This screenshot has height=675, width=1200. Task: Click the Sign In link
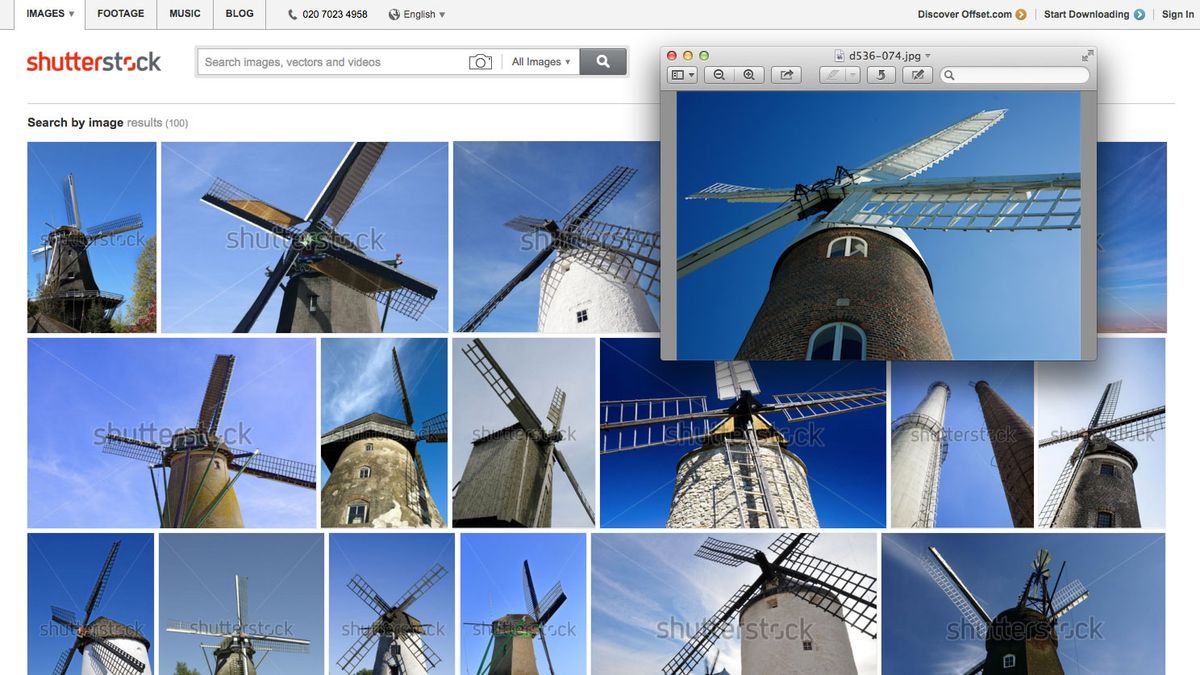click(1176, 14)
